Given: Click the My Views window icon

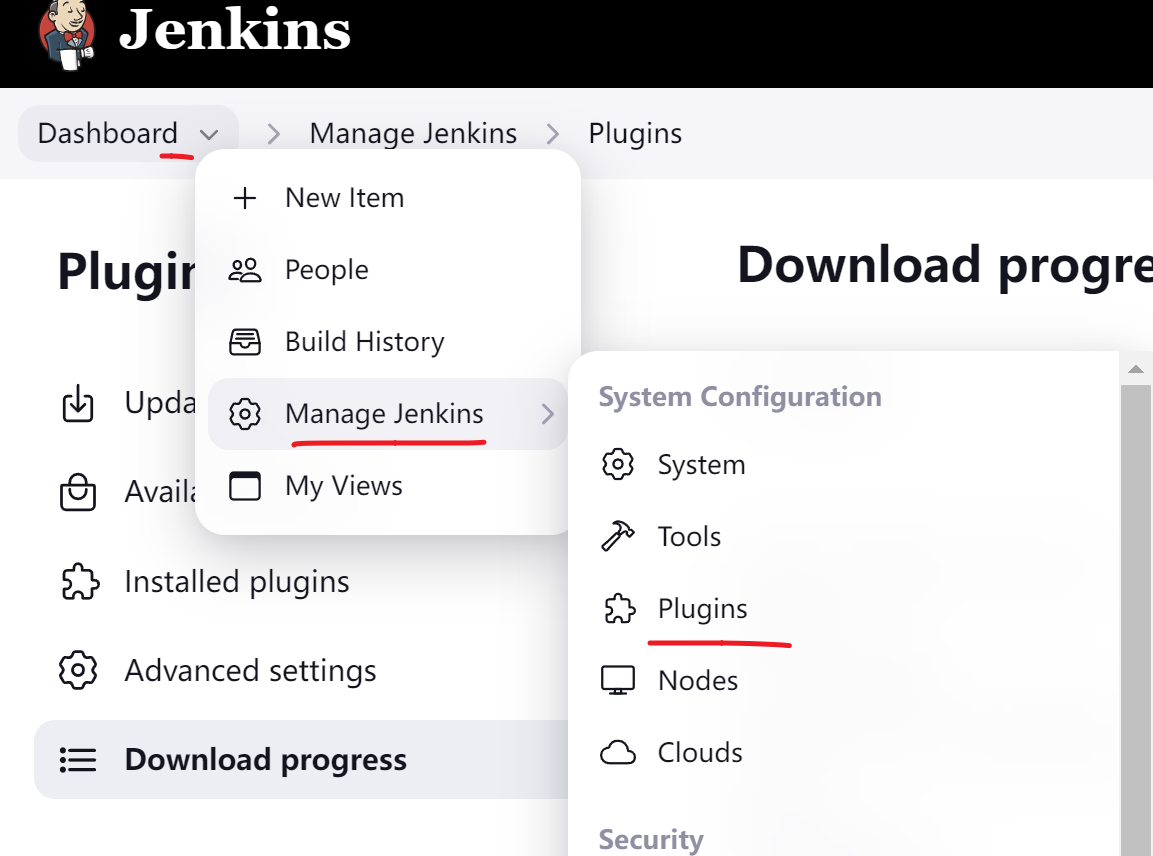Looking at the screenshot, I should 244,486.
